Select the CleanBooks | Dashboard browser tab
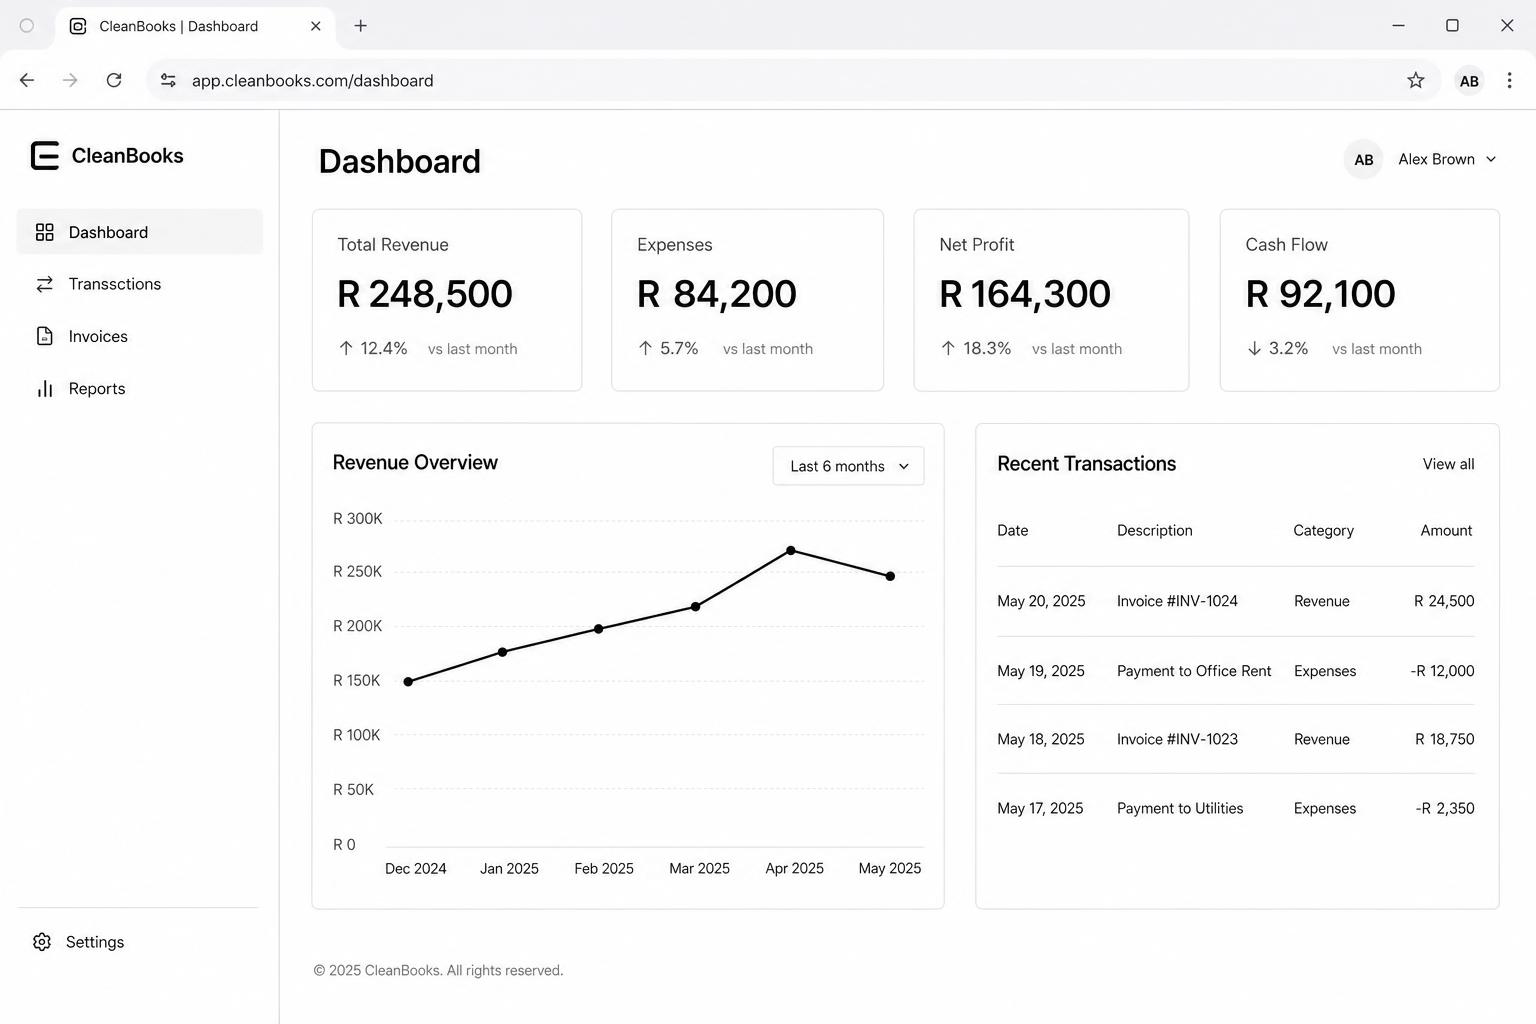 click(x=195, y=26)
